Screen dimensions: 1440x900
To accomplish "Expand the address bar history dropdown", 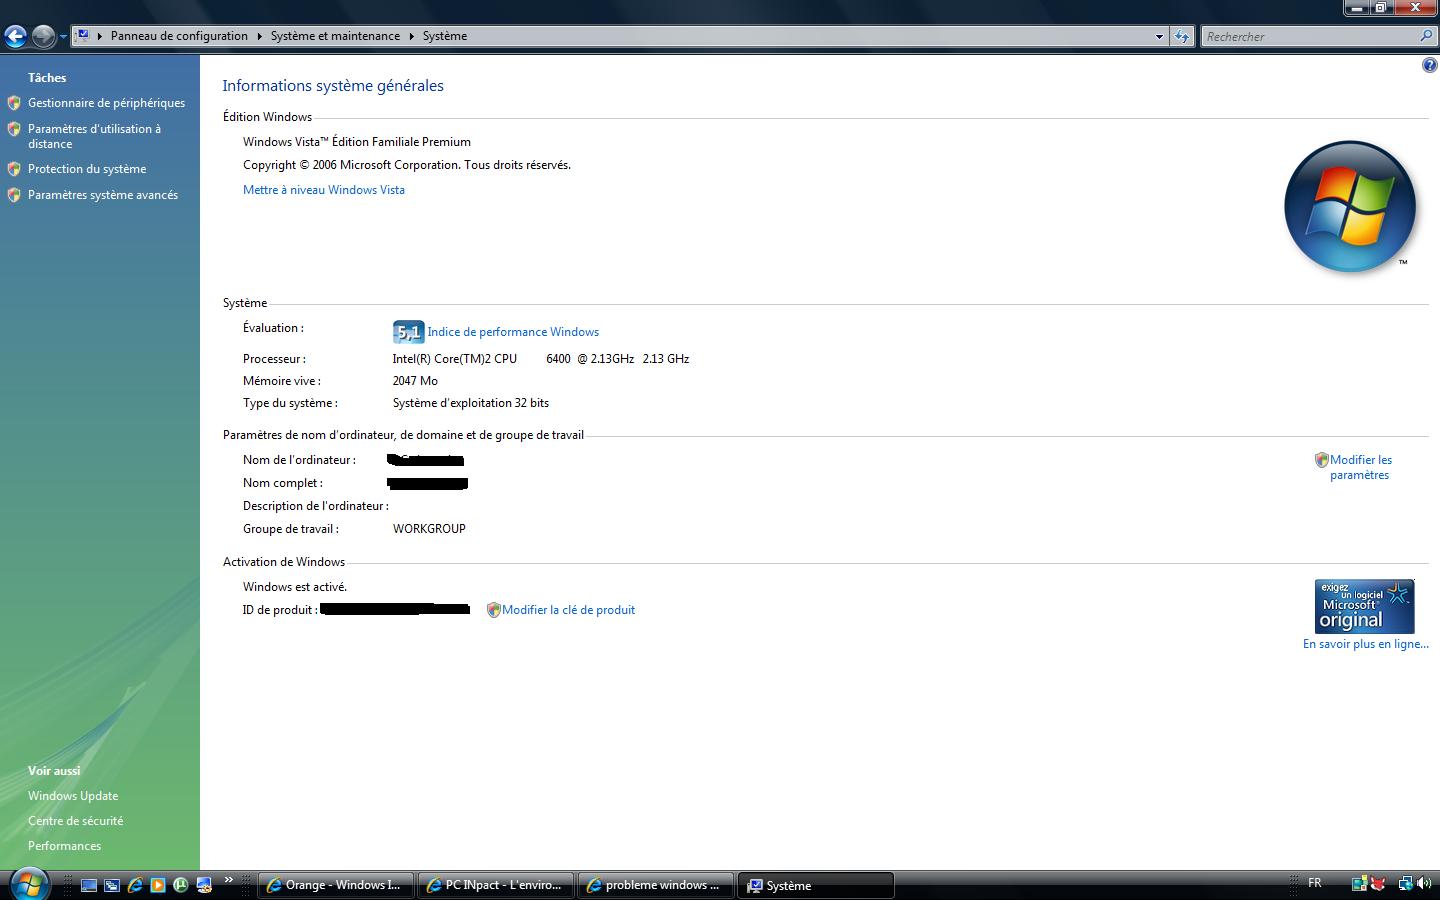I will point(1159,36).
